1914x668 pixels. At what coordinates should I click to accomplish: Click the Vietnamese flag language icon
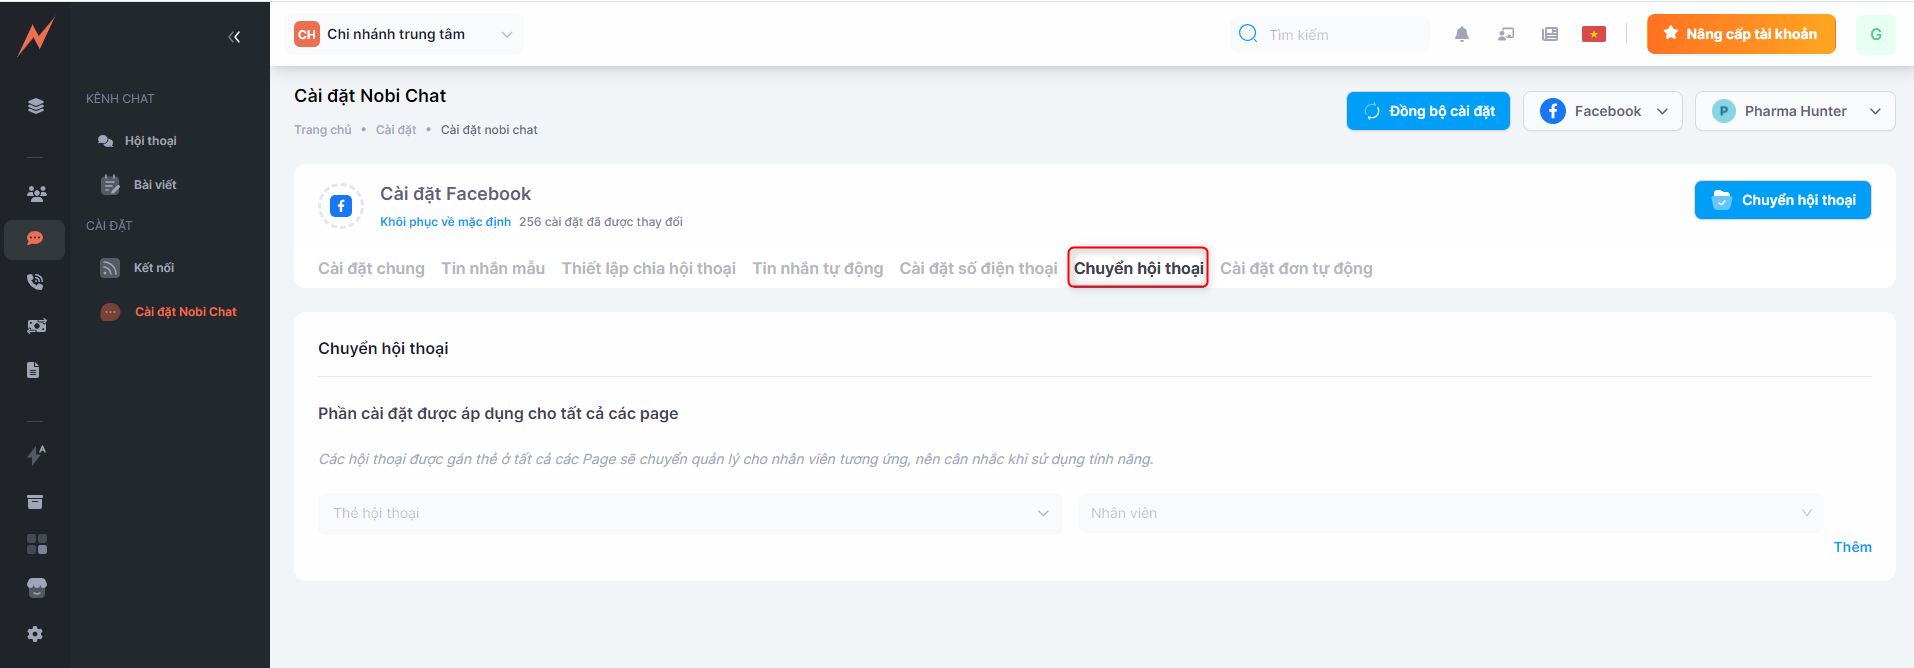[x=1593, y=34]
